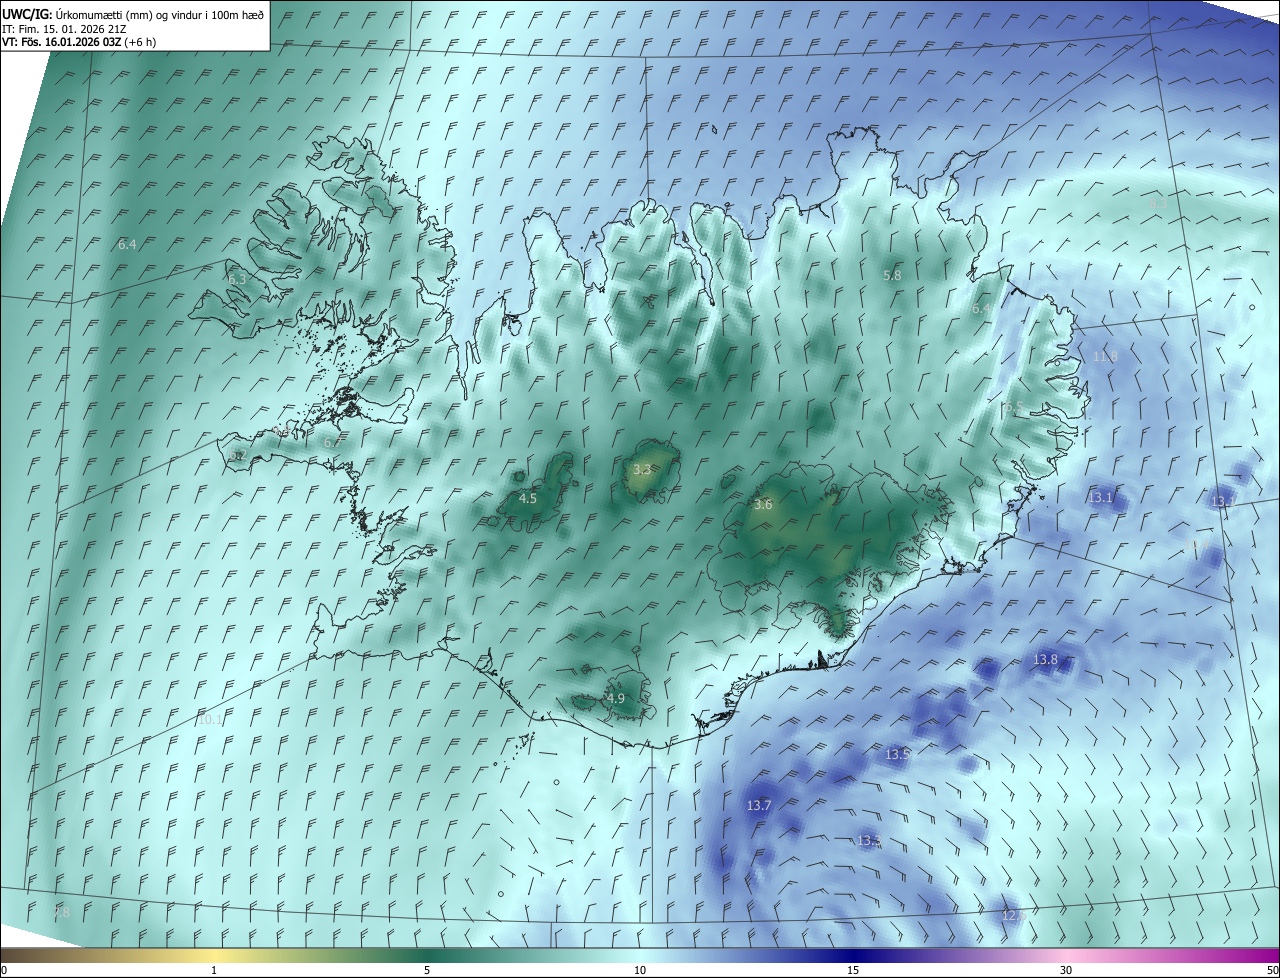Click the 6.2 value label

click(x=237, y=455)
